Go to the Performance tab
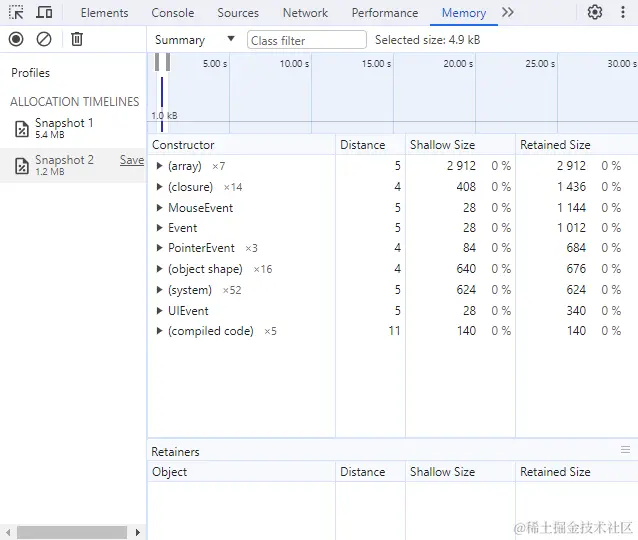 [385, 13]
